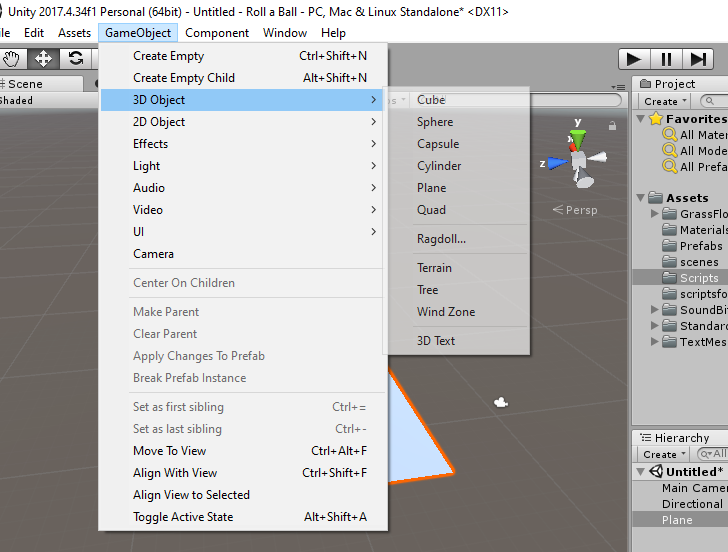Open the Prefabs folder
Screen dimensions: 728x552
[x=693, y=246]
